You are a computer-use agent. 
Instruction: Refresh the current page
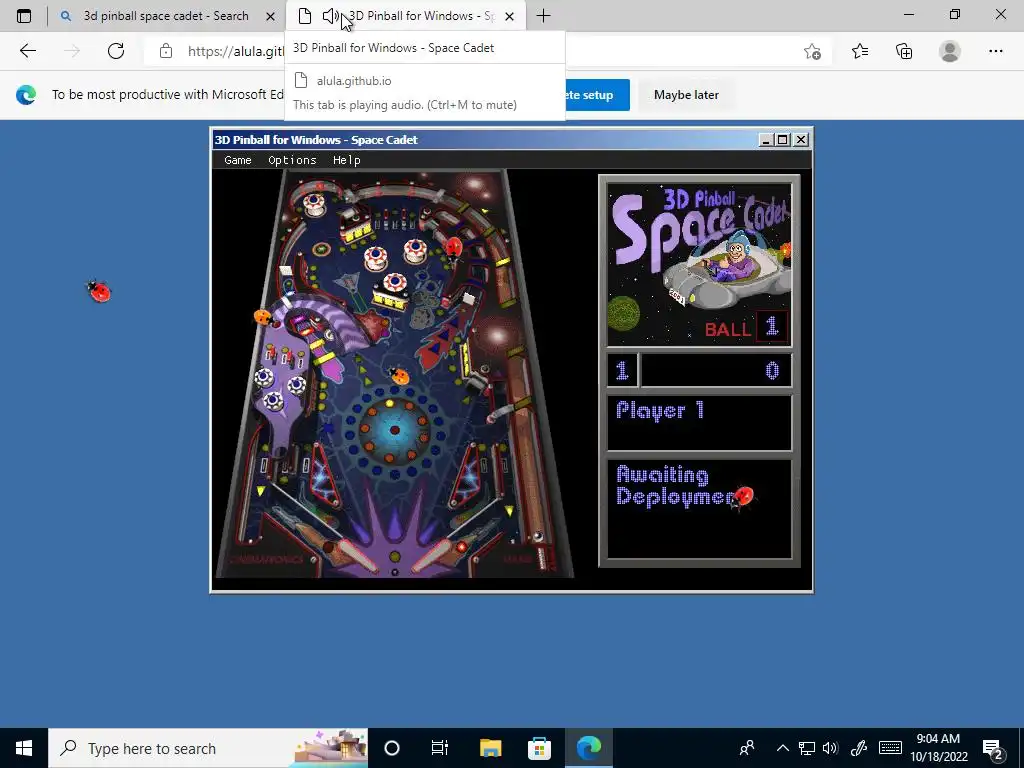pyautogui.click(x=116, y=51)
